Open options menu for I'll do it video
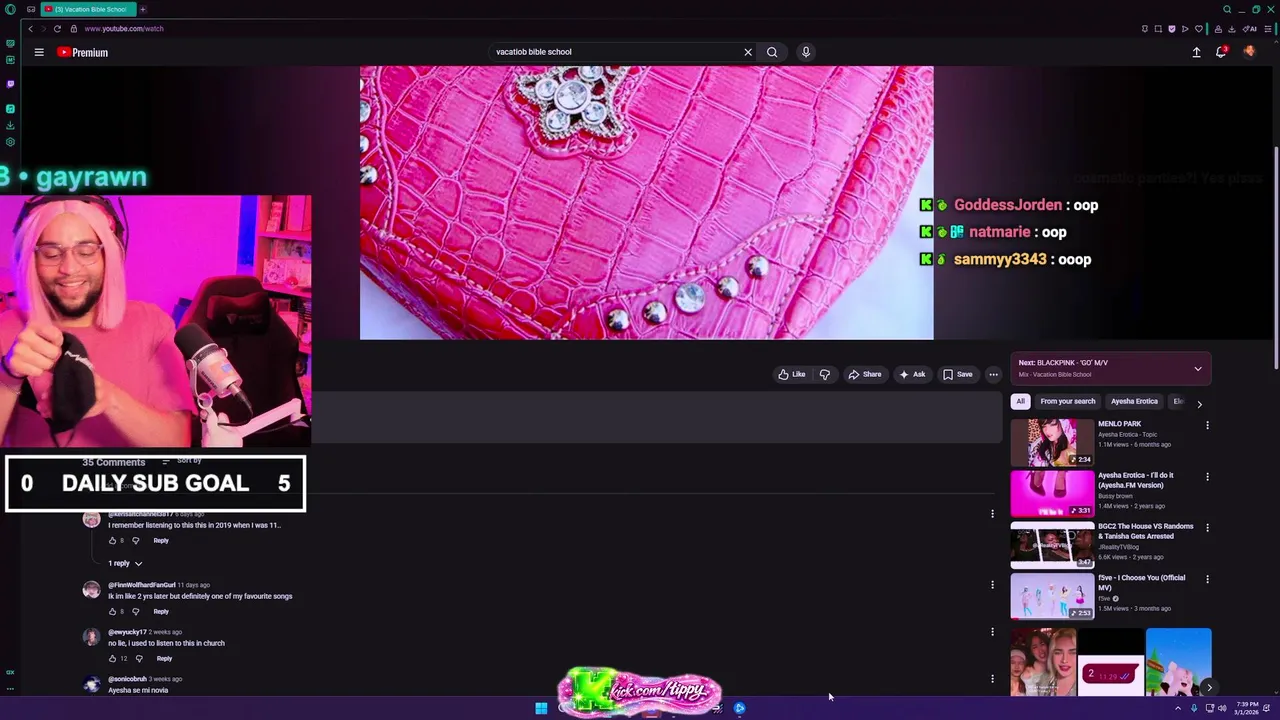Screen dimensions: 1280x720 [x=1207, y=477]
